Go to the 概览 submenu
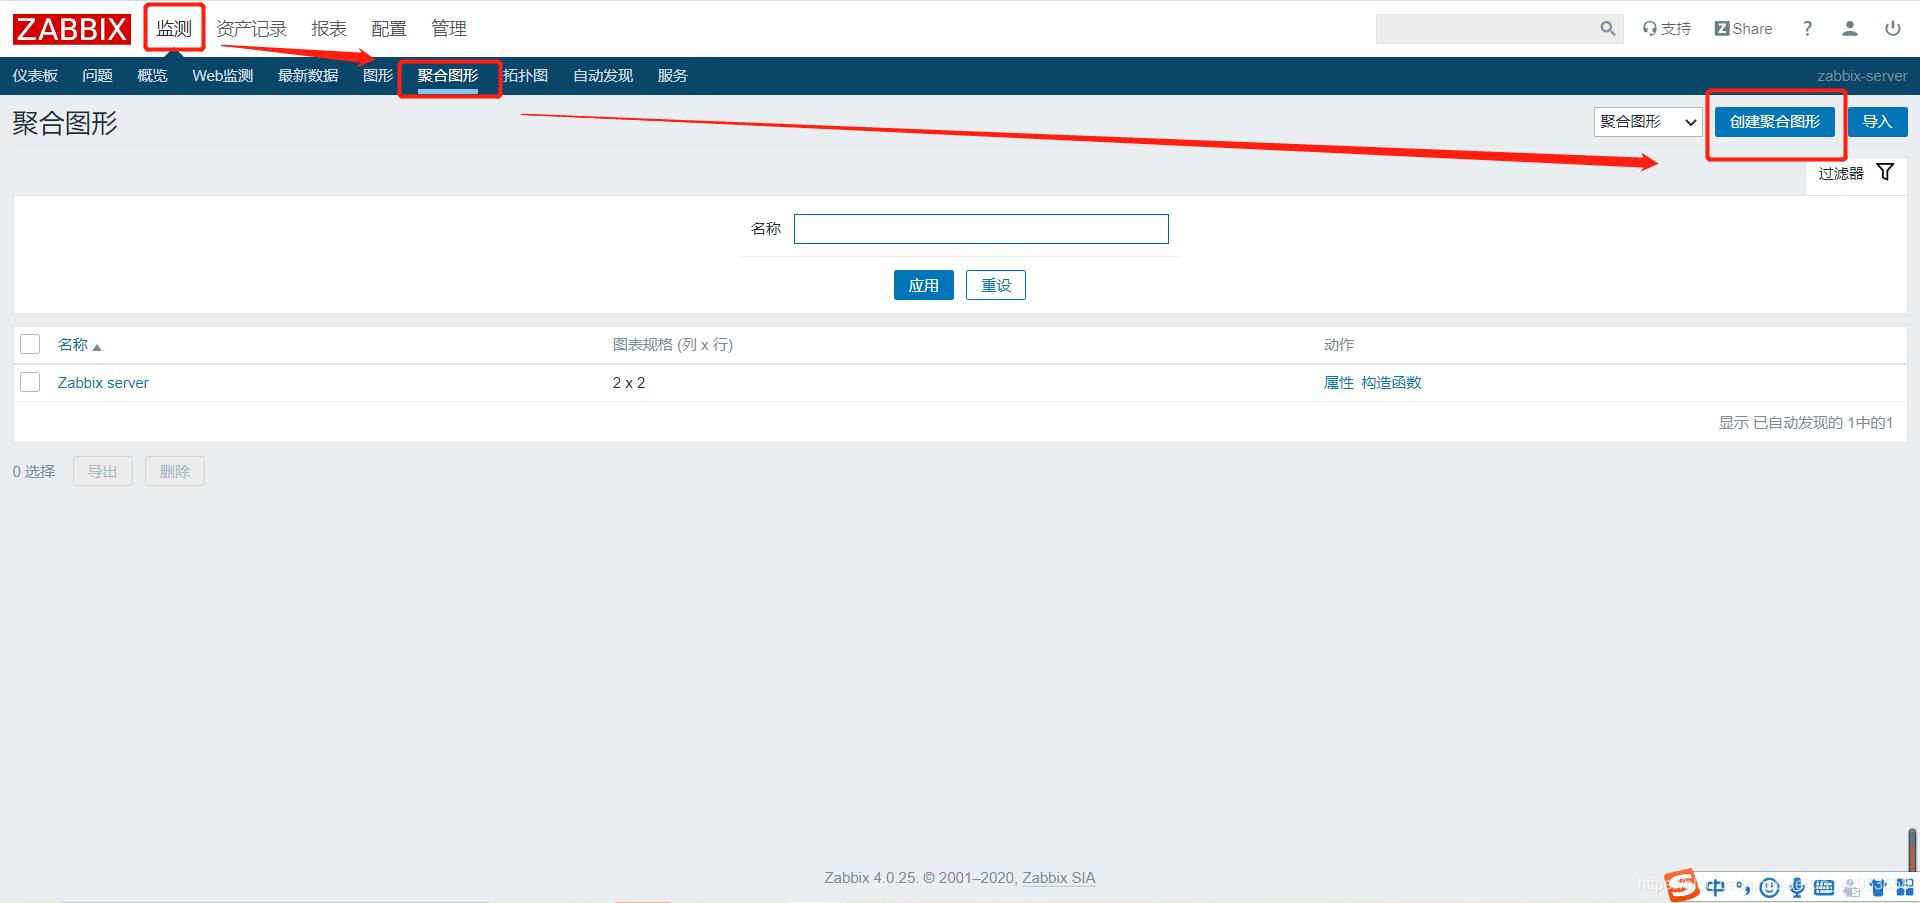The width and height of the screenshot is (1920, 903). click(x=152, y=76)
